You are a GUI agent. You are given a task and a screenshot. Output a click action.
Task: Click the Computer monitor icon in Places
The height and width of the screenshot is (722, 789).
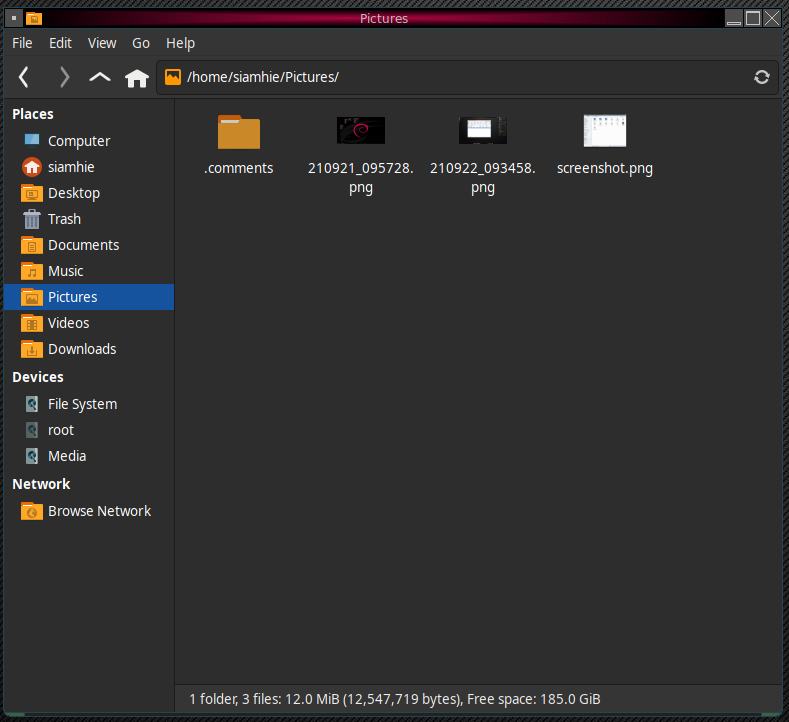click(x=32, y=140)
